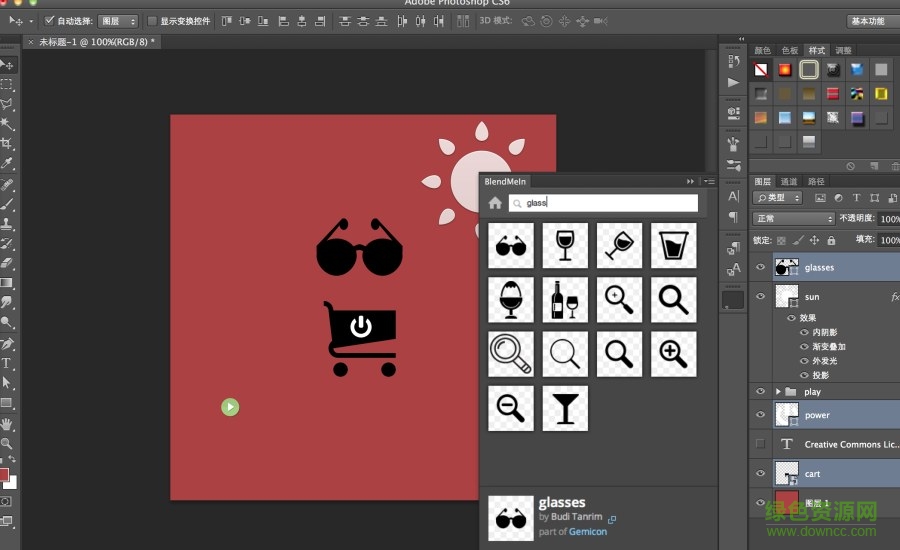Choose the zoom-out magnifier icon in BlendMeIn
The width and height of the screenshot is (900, 550).
(x=510, y=408)
